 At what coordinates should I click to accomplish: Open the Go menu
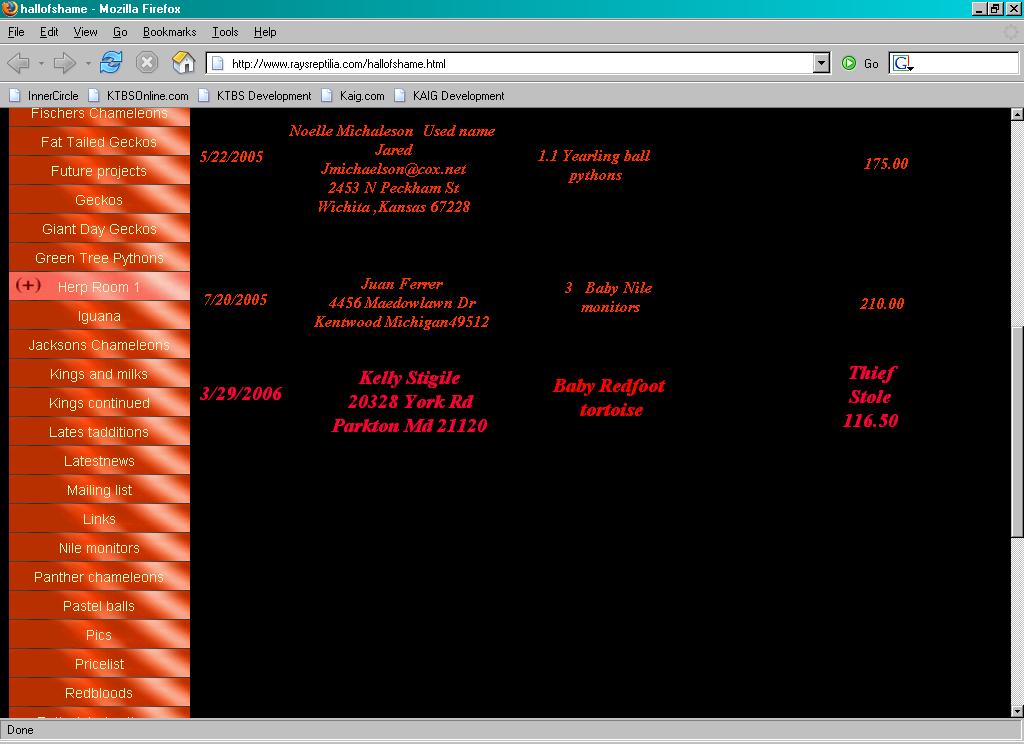pos(120,31)
